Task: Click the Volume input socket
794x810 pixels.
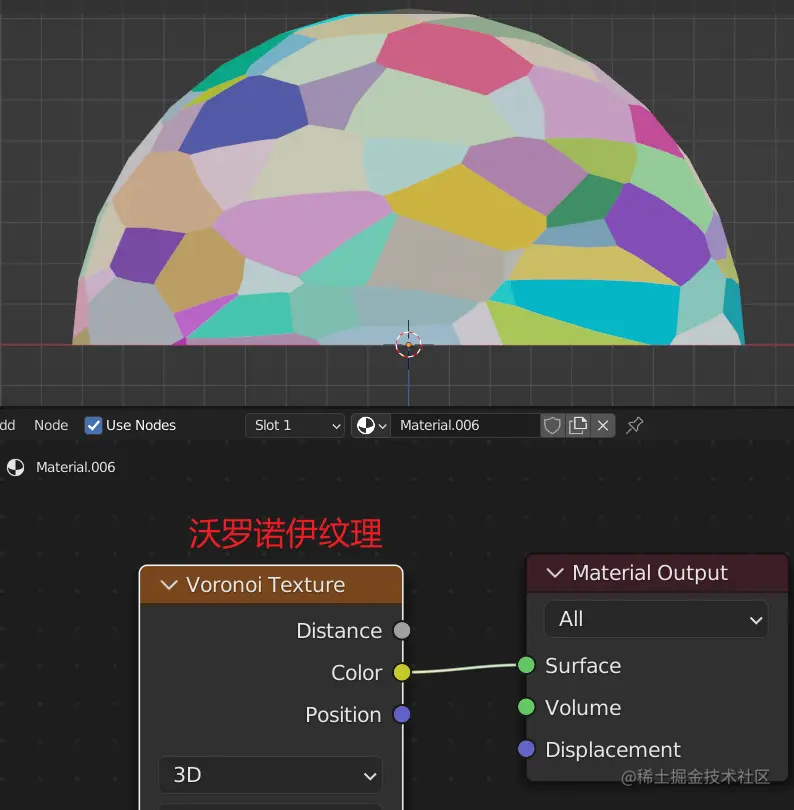Action: 526,707
